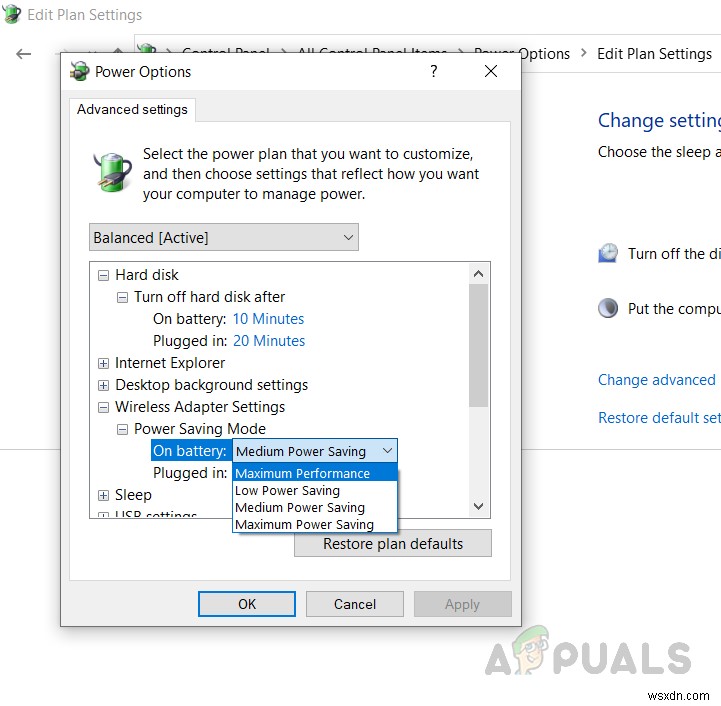Screen dimensions: 721x706
Task: Select Maximum Performance from the list
Action: click(x=315, y=473)
